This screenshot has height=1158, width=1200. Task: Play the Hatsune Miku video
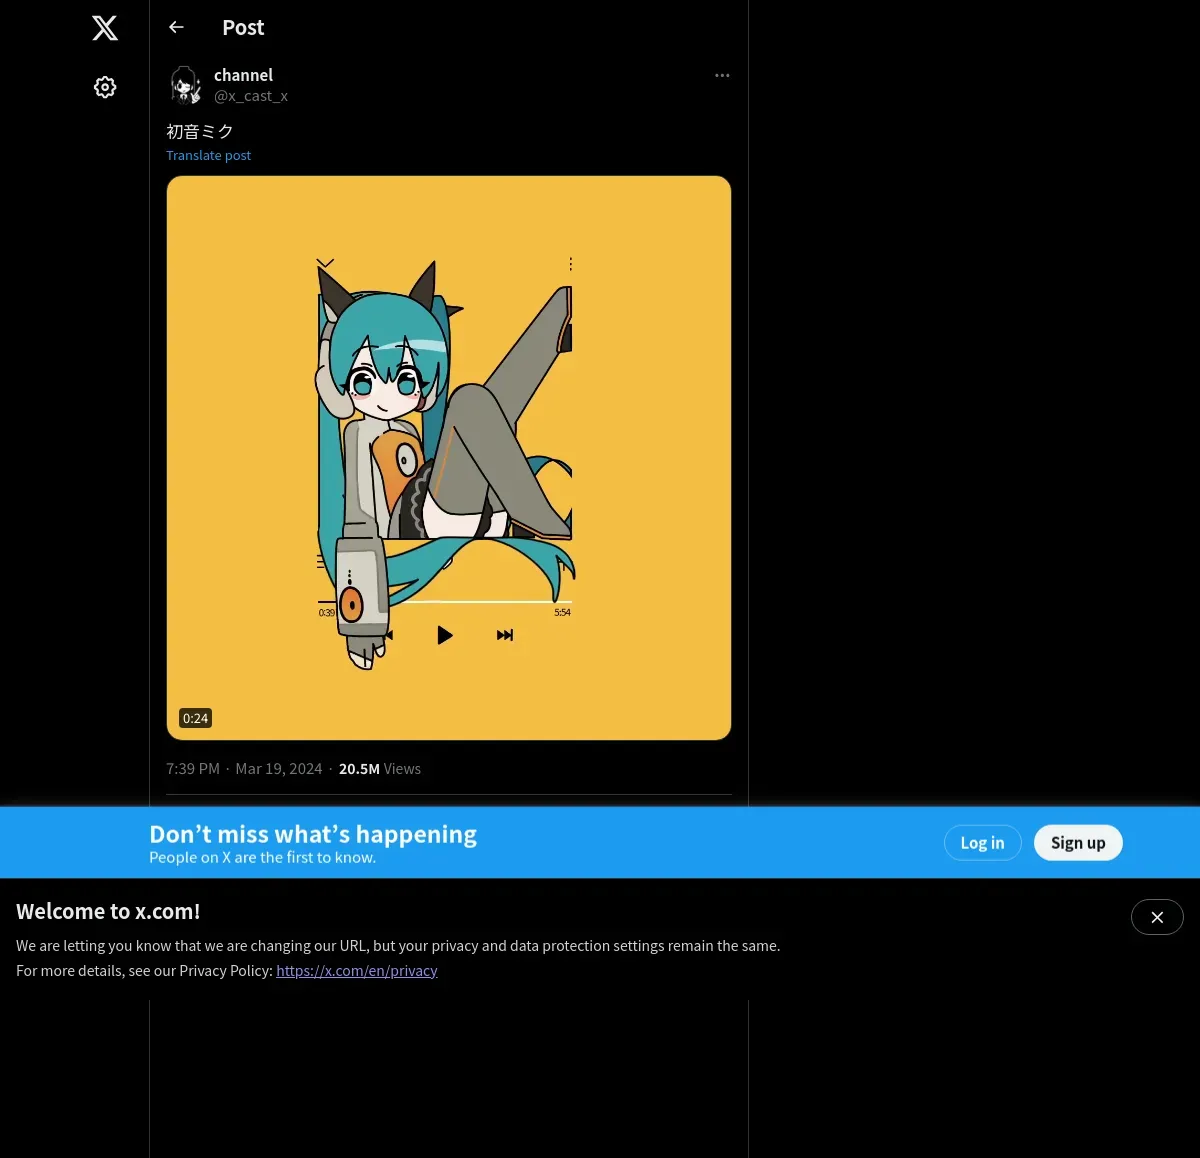pos(449,458)
